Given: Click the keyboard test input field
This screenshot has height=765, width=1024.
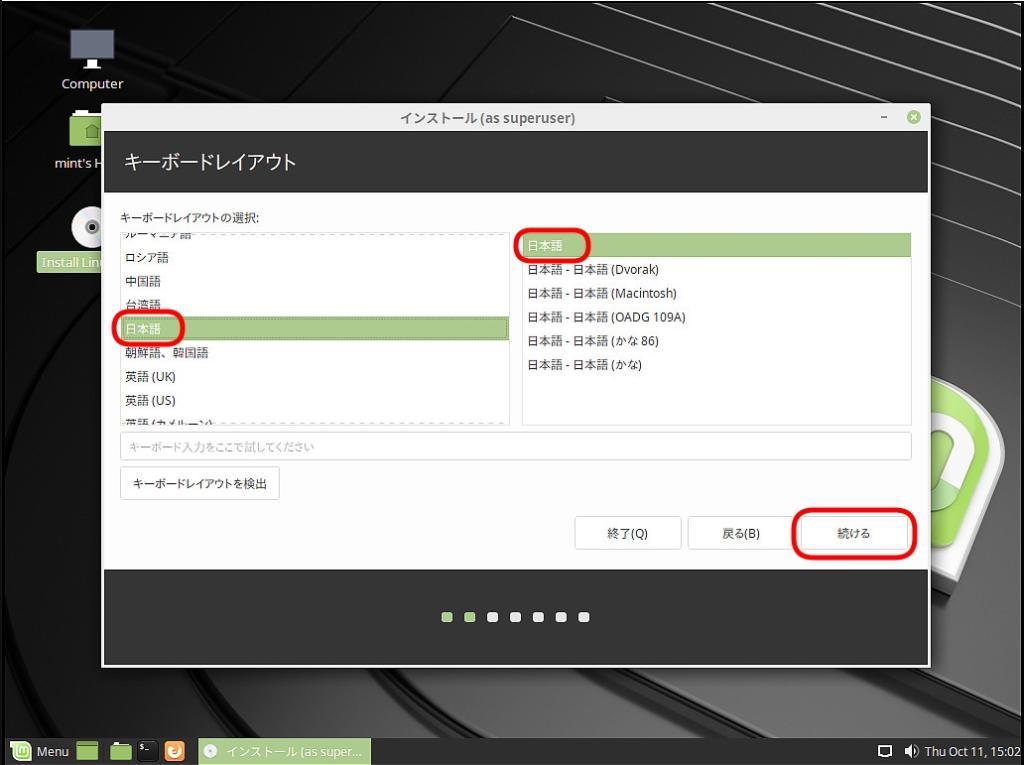Looking at the screenshot, I should tap(515, 446).
